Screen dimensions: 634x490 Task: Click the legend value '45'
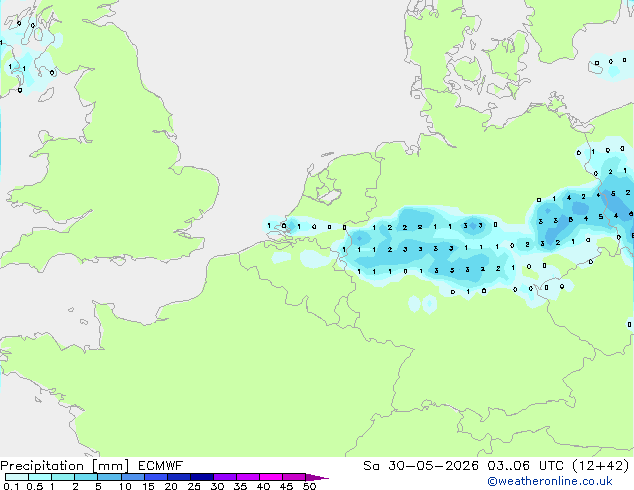pyautogui.click(x=287, y=486)
